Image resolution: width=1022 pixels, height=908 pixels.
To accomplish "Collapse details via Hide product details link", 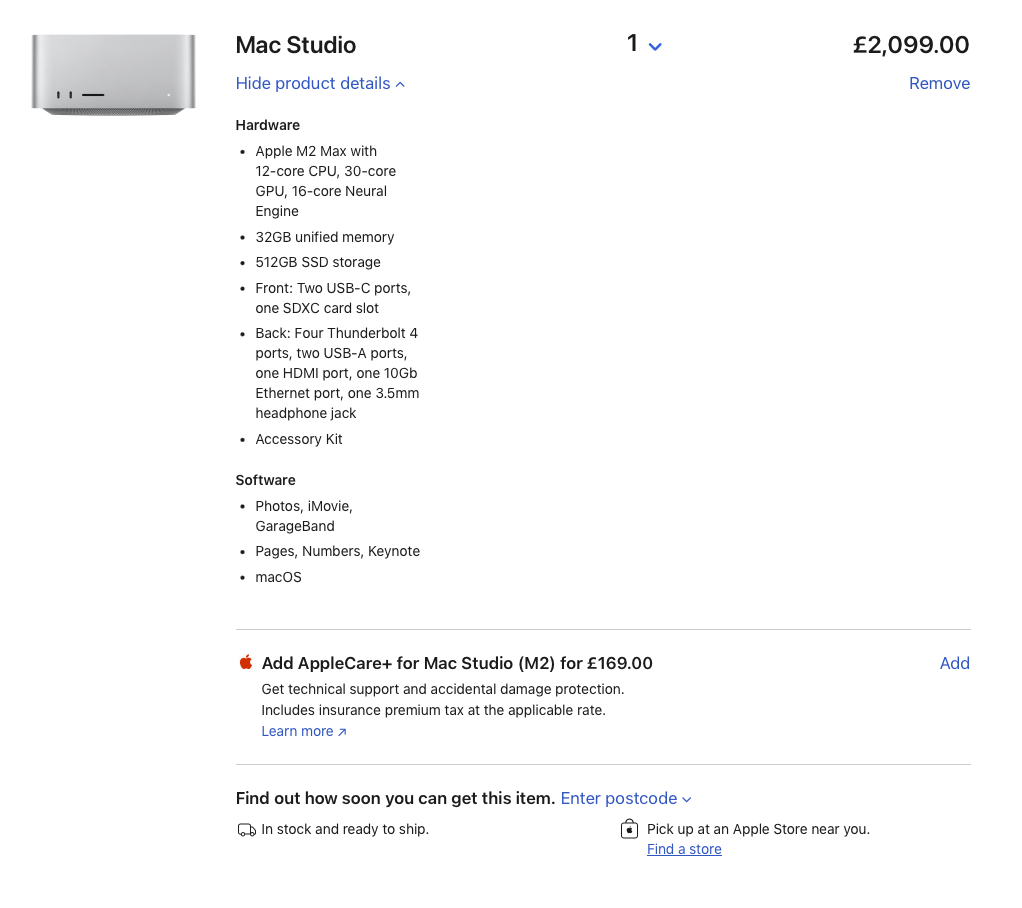I will click(313, 84).
